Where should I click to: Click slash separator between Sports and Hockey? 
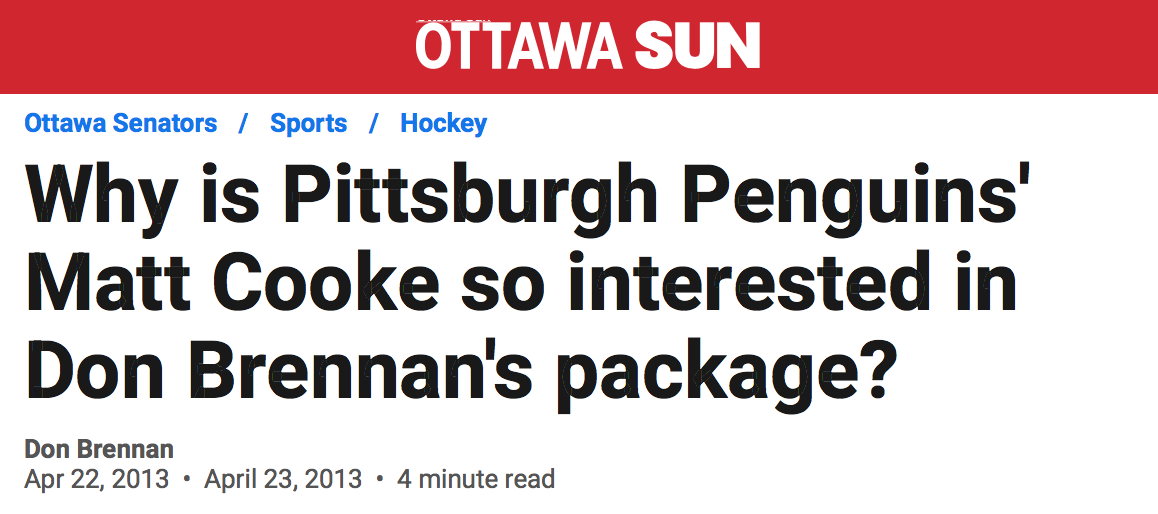[374, 124]
